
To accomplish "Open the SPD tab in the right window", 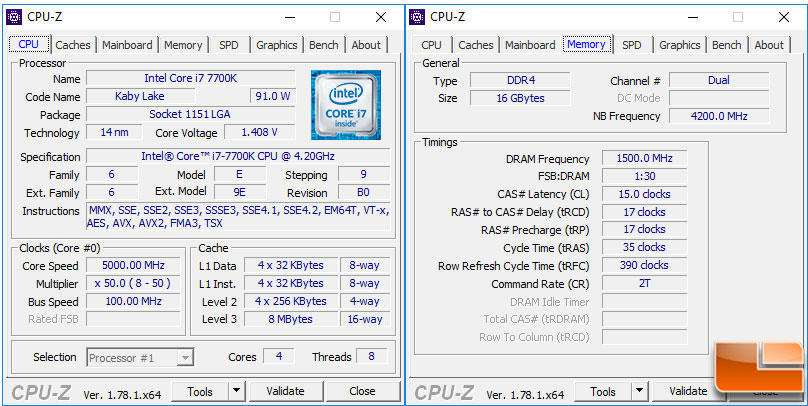I will [632, 45].
